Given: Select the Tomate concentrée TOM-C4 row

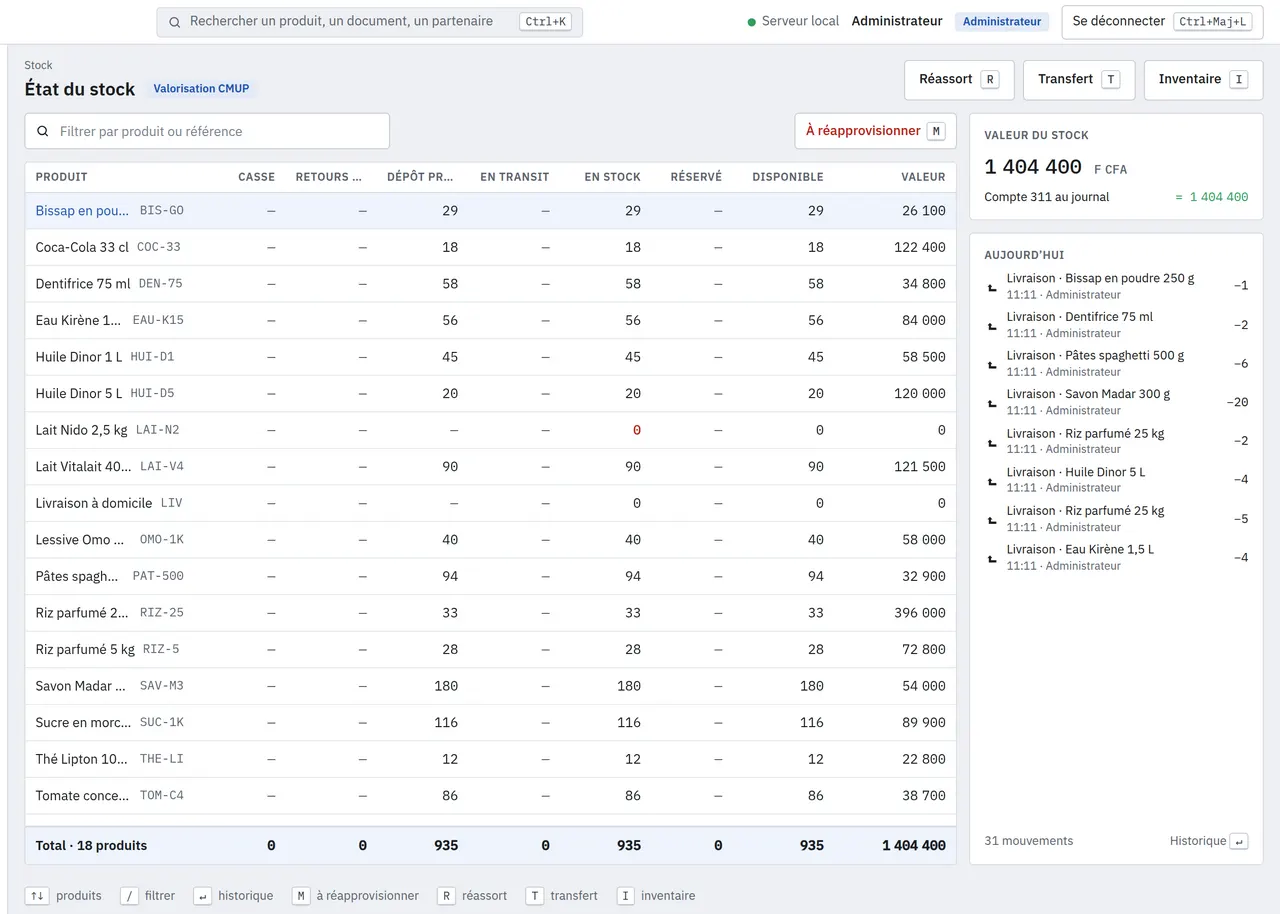Looking at the screenshot, I should pyautogui.click(x=490, y=795).
